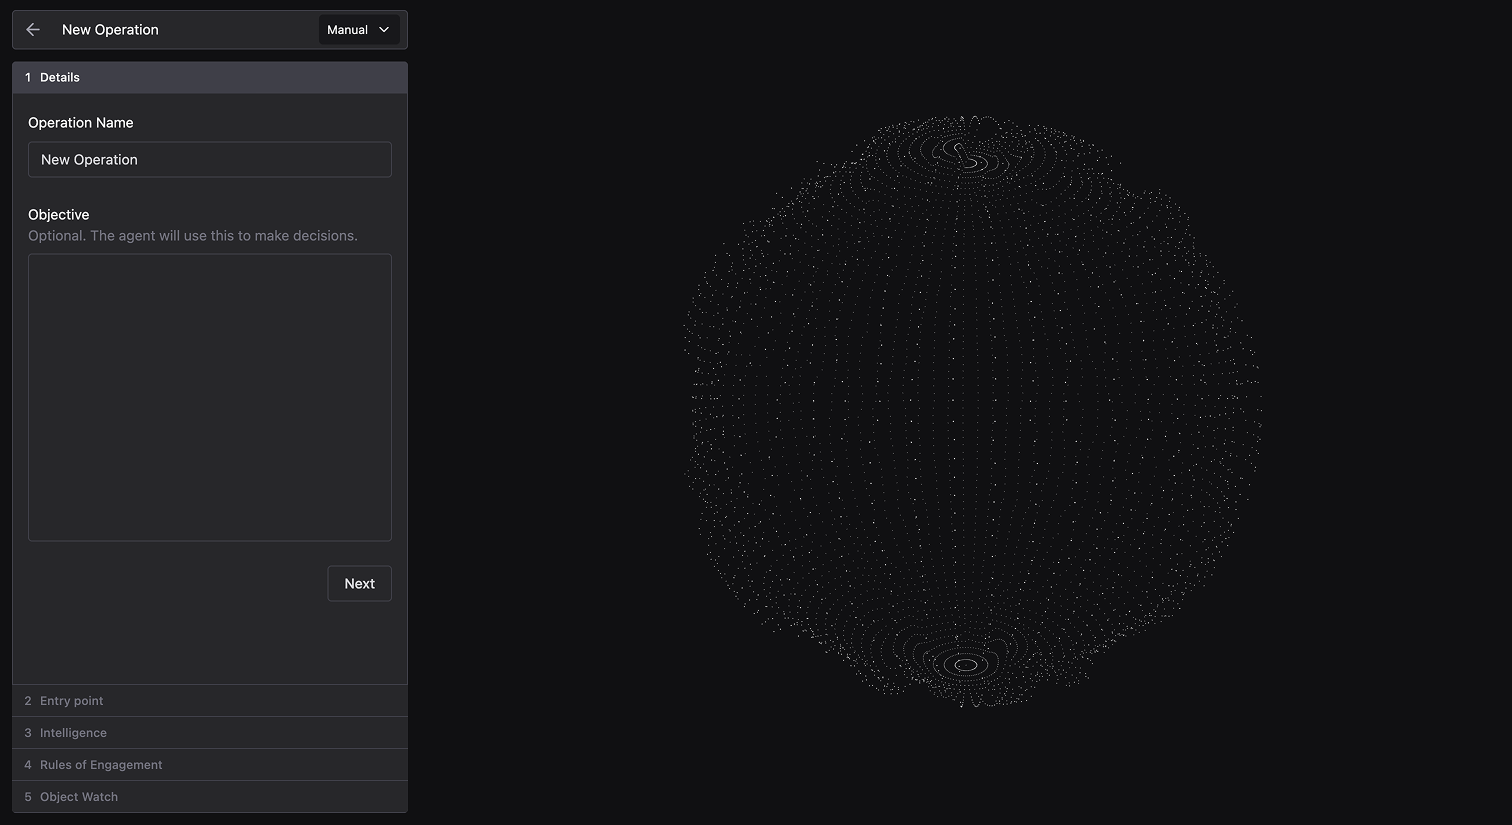This screenshot has height=825, width=1512.
Task: Click the Objective field label
Action: point(59,215)
